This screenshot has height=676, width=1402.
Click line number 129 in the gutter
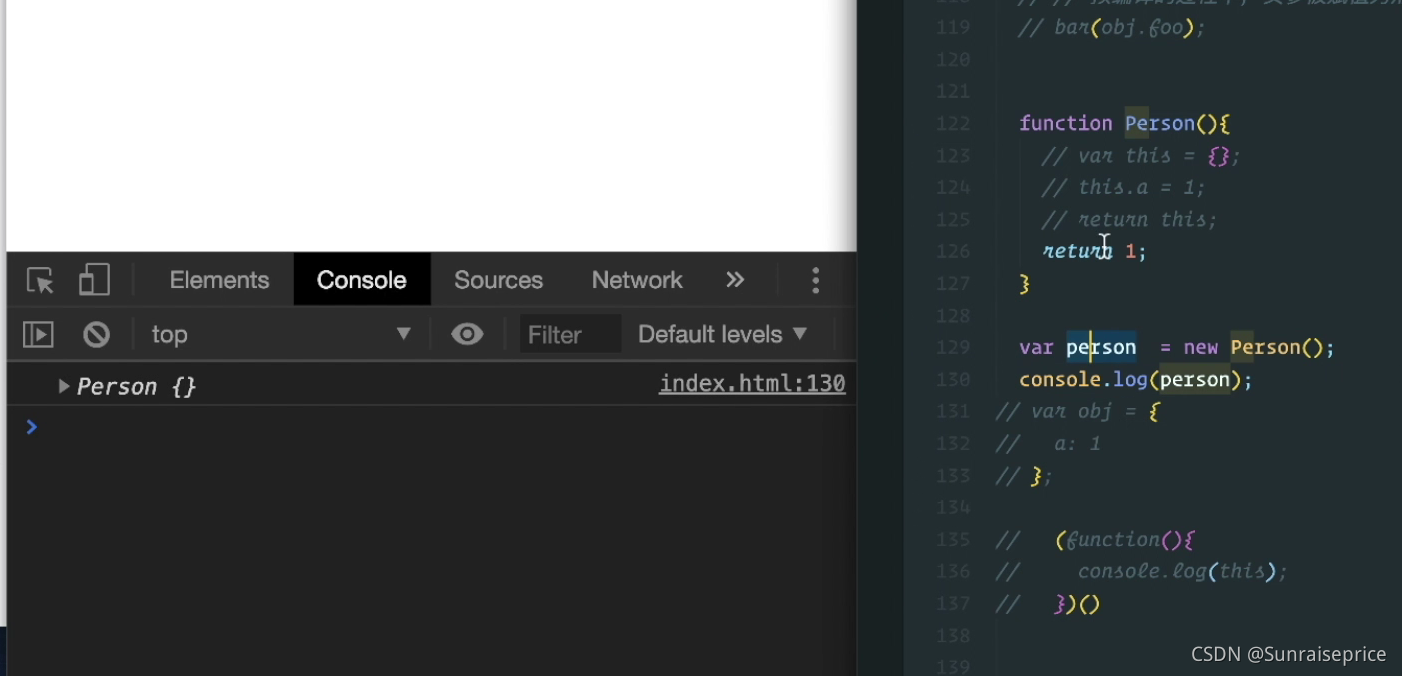[x=953, y=348]
